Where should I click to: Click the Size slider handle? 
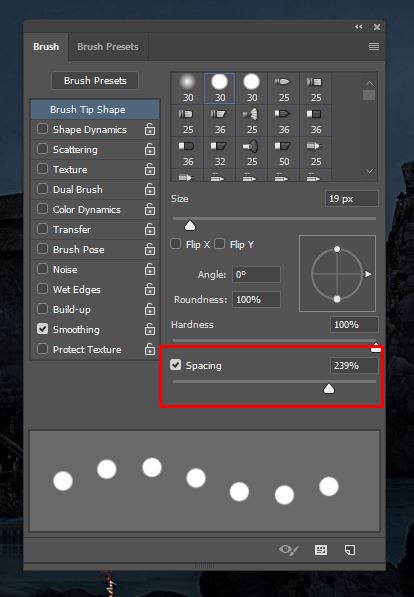pyautogui.click(x=190, y=226)
